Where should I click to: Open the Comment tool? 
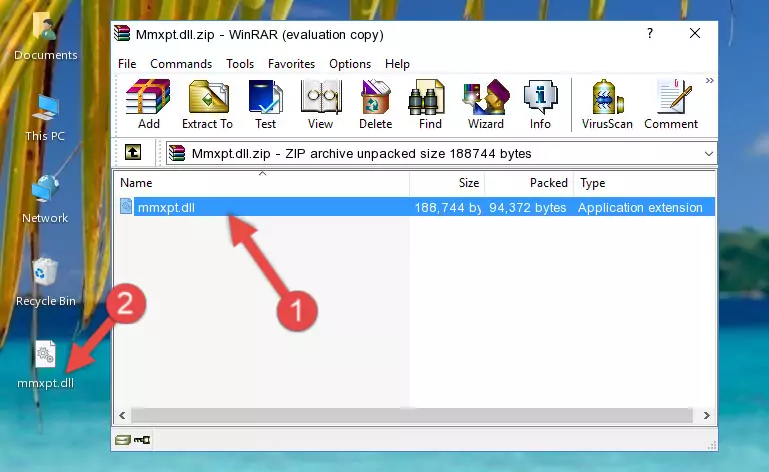point(671,105)
